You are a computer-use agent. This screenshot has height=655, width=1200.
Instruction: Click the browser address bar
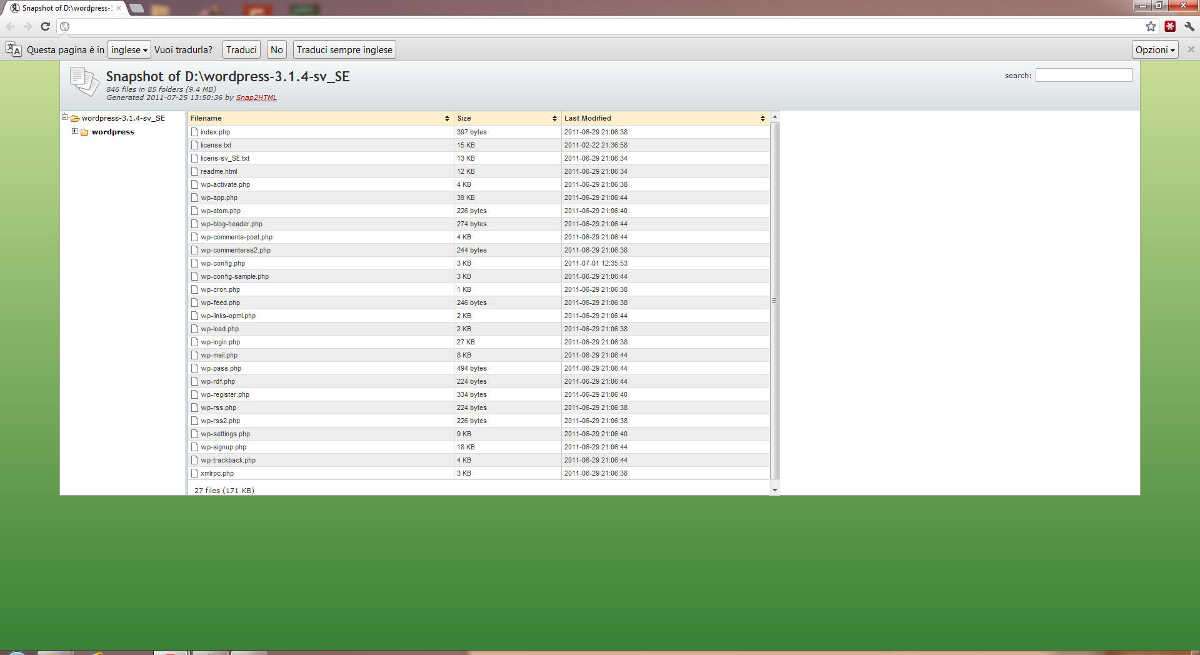(600, 26)
